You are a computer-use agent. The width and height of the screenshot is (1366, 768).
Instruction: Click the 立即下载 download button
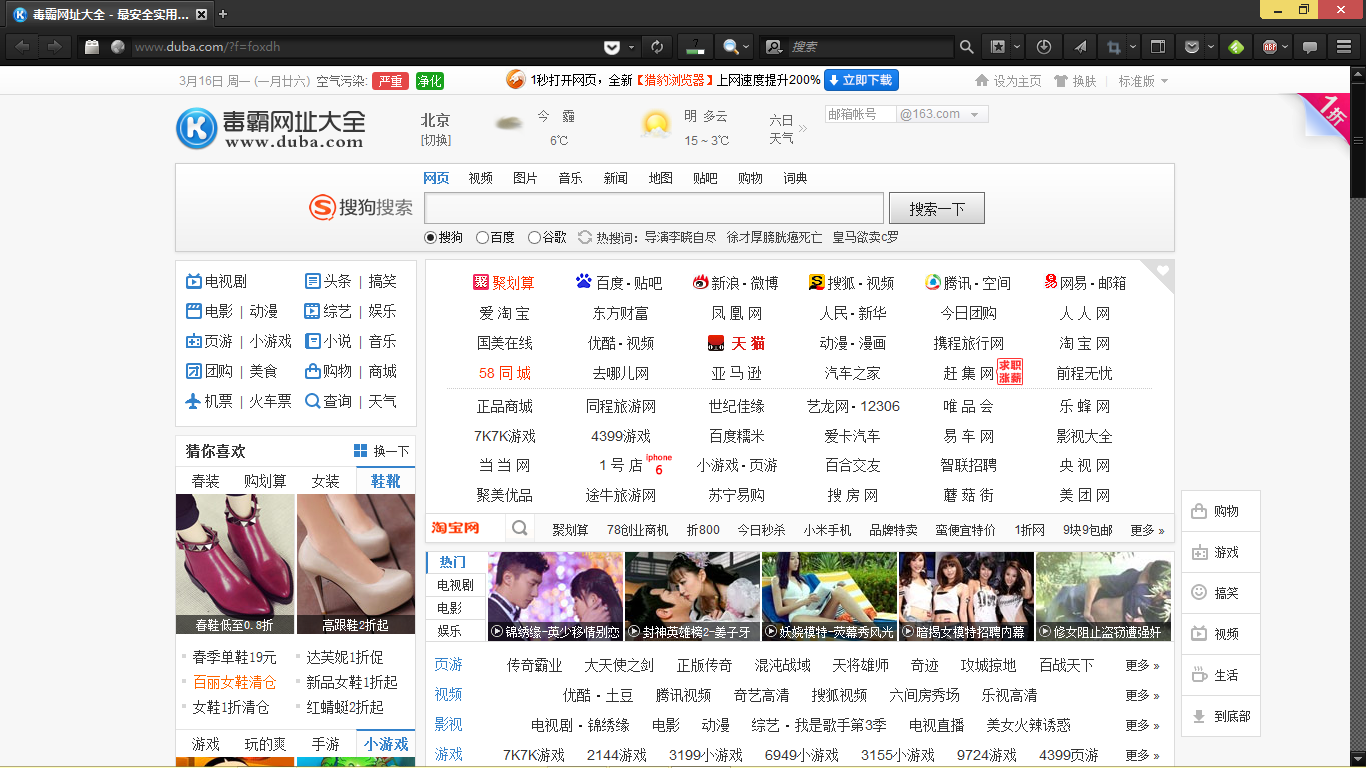pyautogui.click(x=861, y=80)
